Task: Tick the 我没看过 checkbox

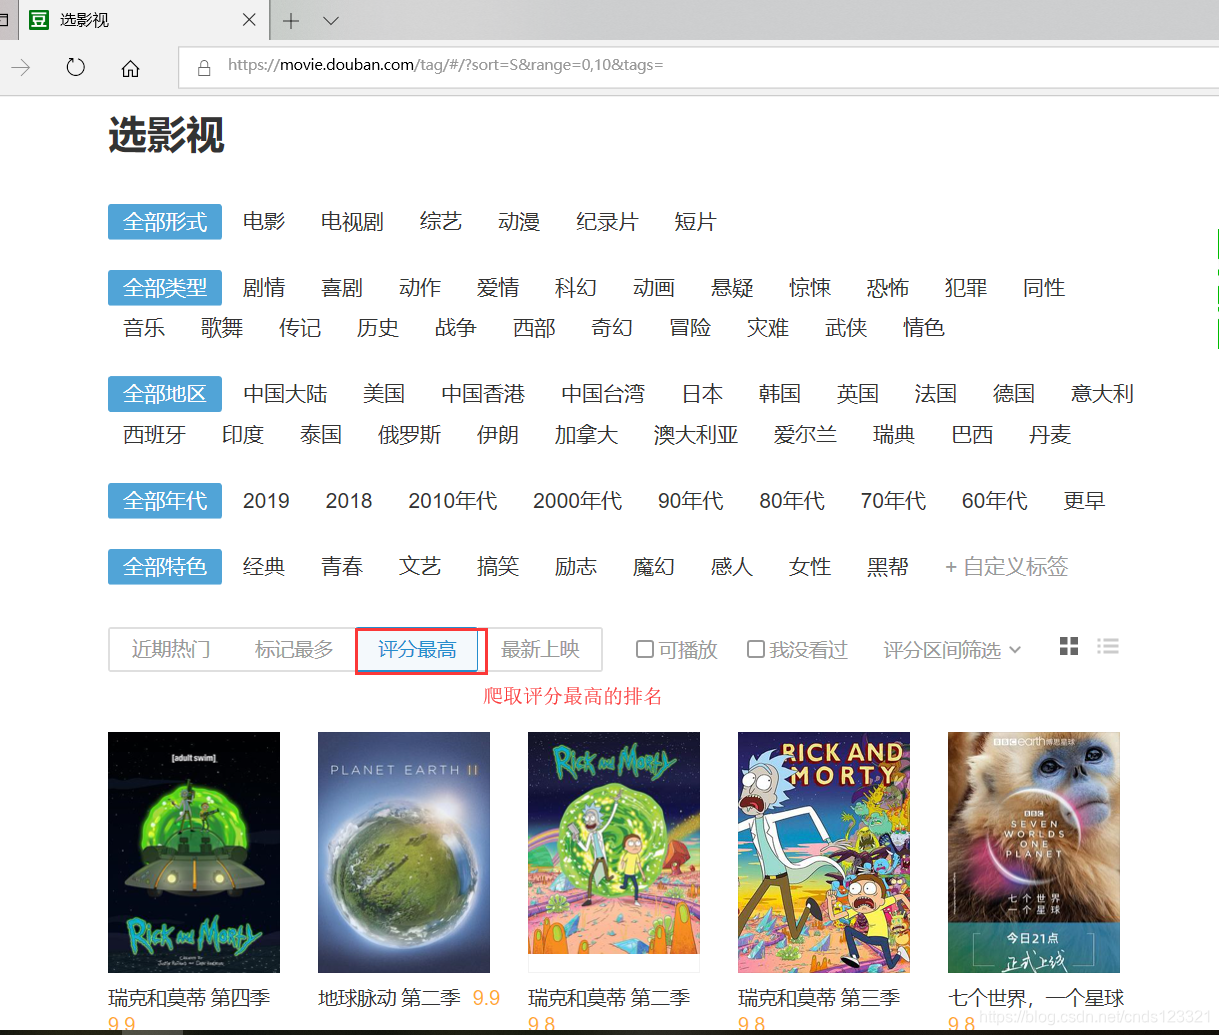Action: pyautogui.click(x=756, y=650)
